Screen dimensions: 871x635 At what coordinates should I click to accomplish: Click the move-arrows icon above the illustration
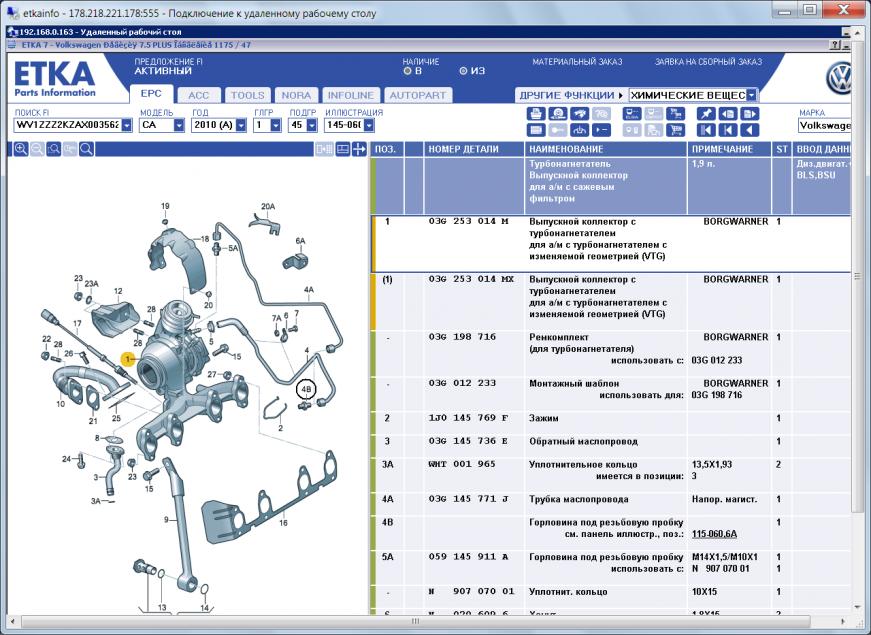pyautogui.click(x=359, y=149)
